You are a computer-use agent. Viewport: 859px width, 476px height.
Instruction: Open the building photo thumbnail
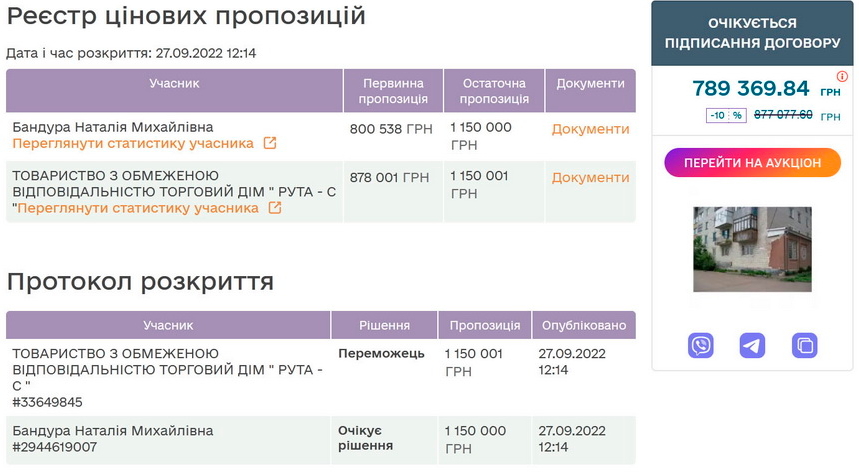[x=752, y=249]
